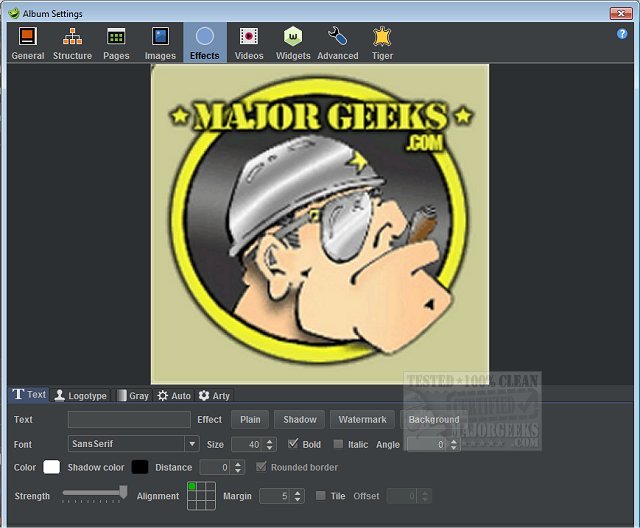Expand the SansSerif font dropdown

pos(191,444)
